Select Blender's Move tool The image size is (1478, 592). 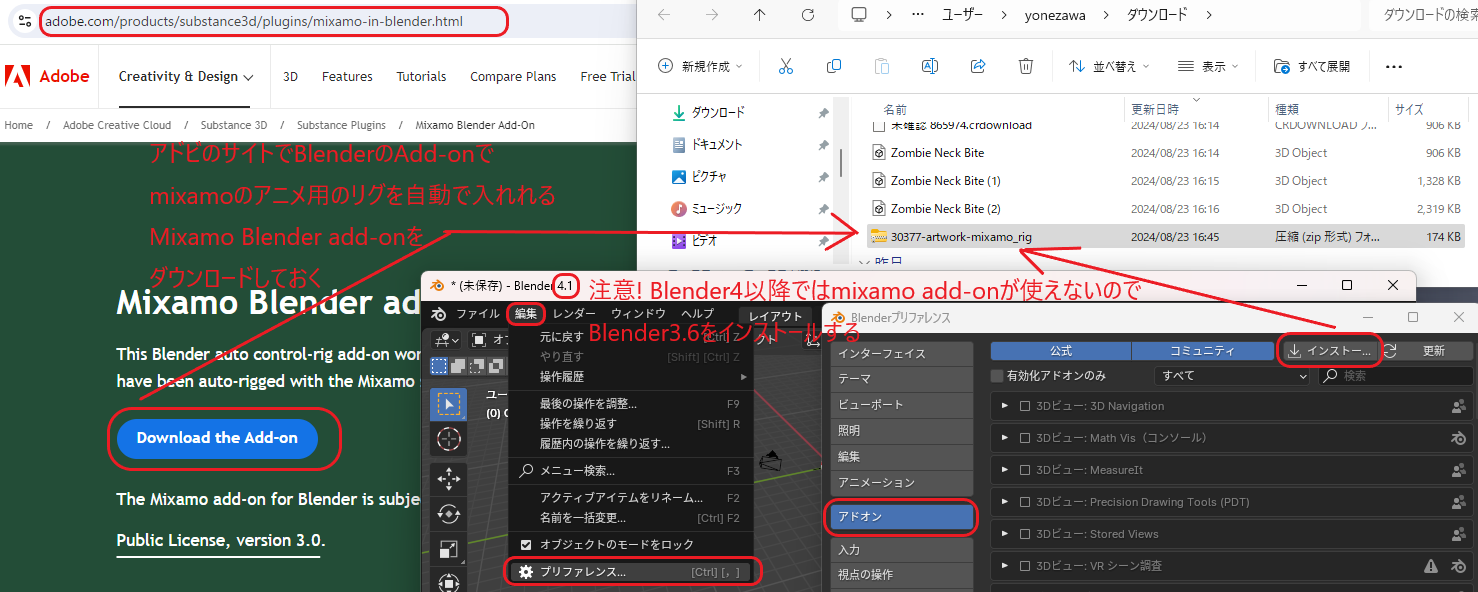click(x=449, y=478)
